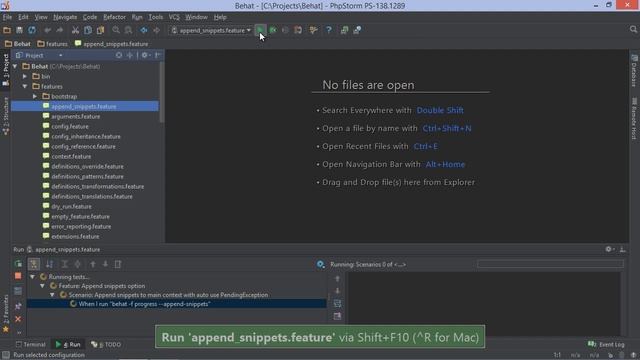Open the append_snippets.feature run configuration dropdown
The image size is (640, 360).
211,30
